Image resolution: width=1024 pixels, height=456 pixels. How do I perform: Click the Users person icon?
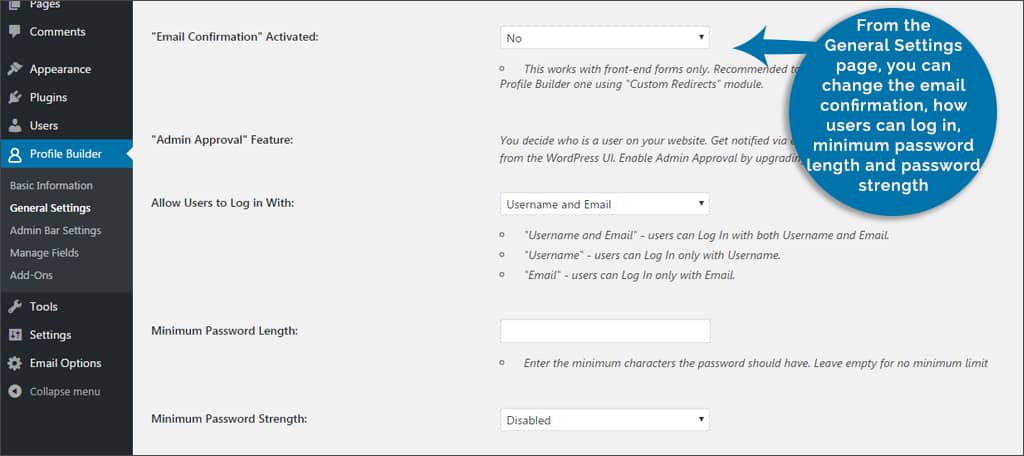(15, 126)
